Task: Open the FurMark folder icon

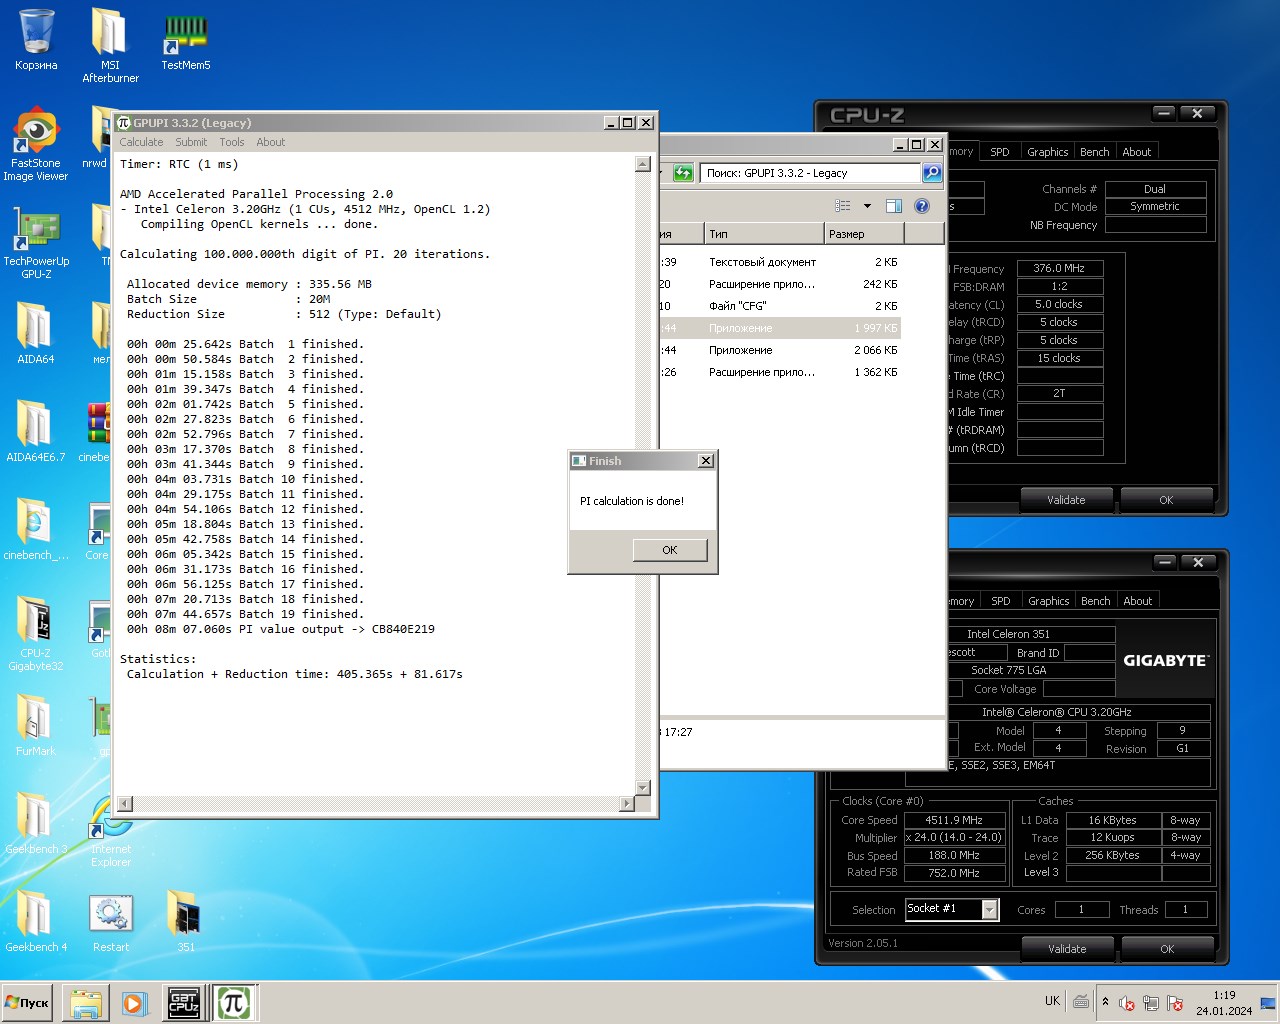Action: 35,726
